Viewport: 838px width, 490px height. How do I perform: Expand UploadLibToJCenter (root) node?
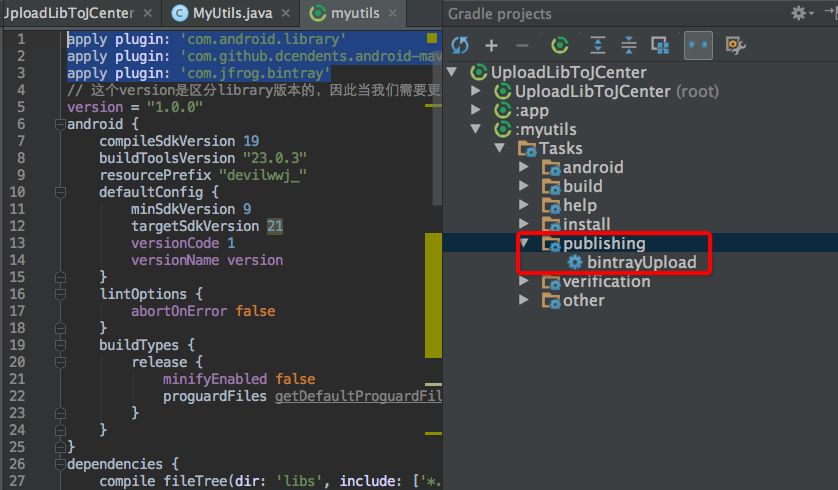point(476,91)
